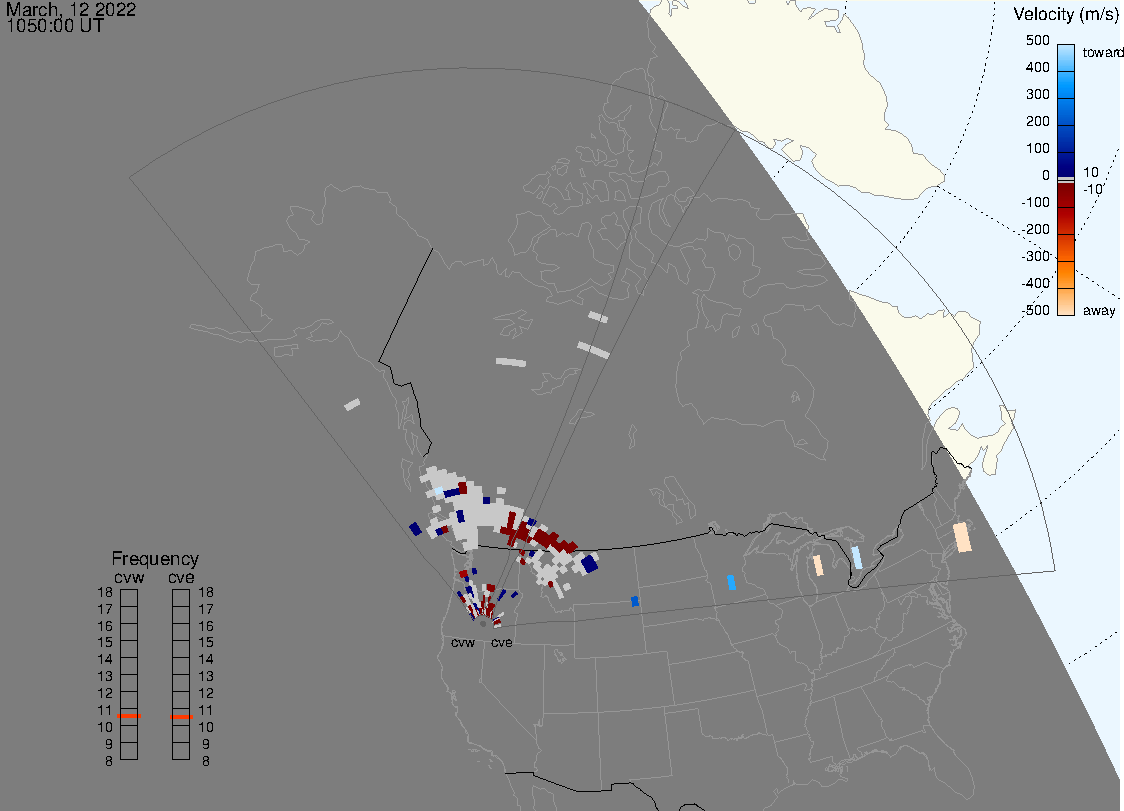Click the peach data cell over Lake Michigan

tap(818, 565)
